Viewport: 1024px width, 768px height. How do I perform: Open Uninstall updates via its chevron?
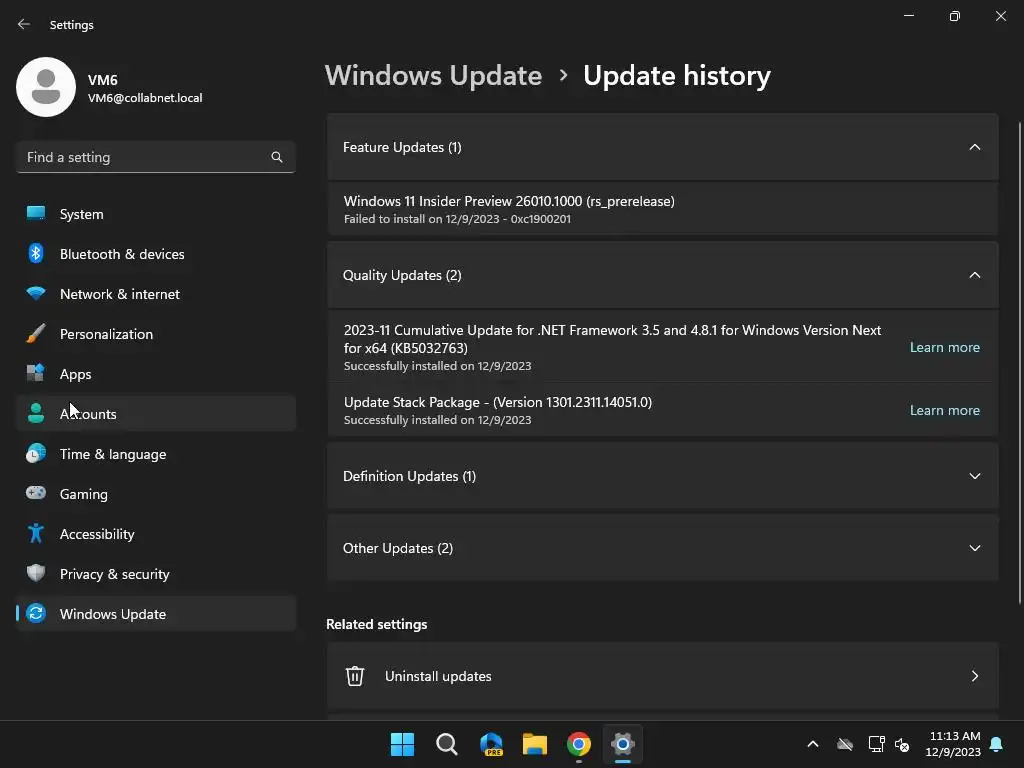click(974, 676)
